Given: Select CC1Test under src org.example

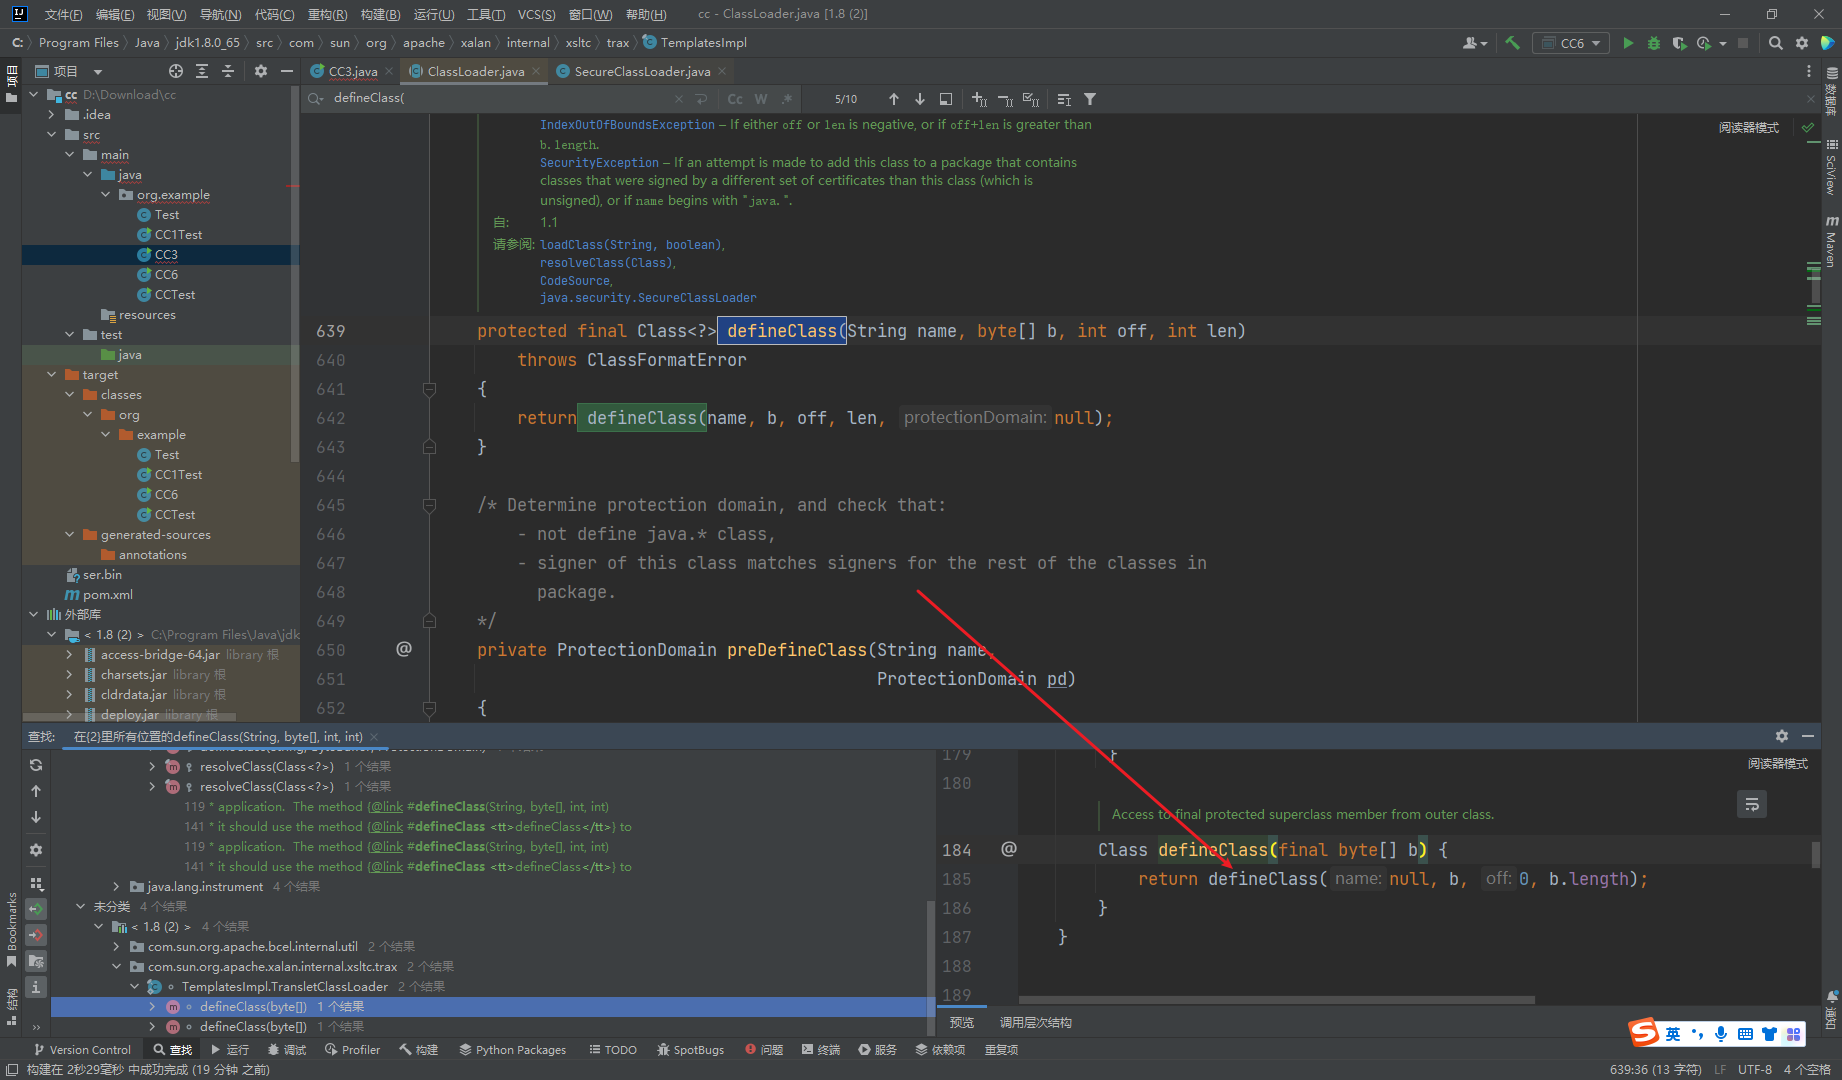Looking at the screenshot, I should 178,234.
